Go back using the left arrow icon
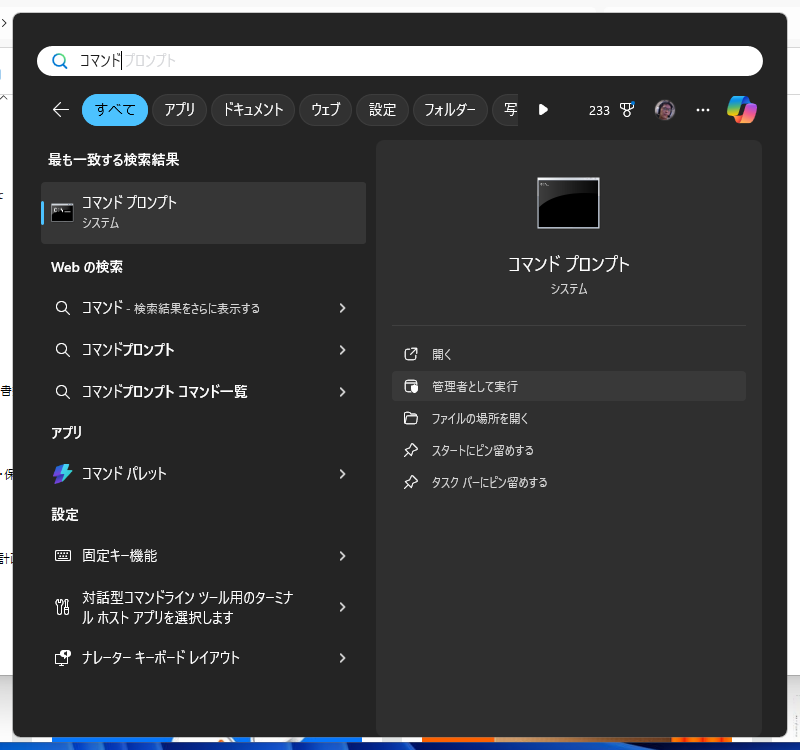Viewport: 800px width, 750px height. pyautogui.click(x=61, y=110)
